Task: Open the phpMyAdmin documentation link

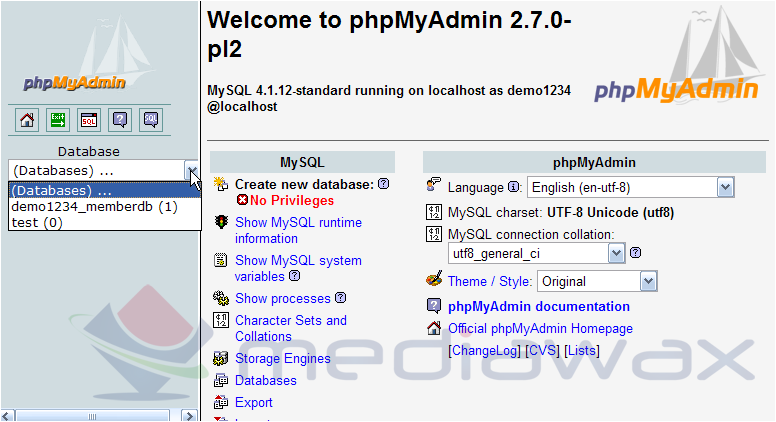Action: 539,306
